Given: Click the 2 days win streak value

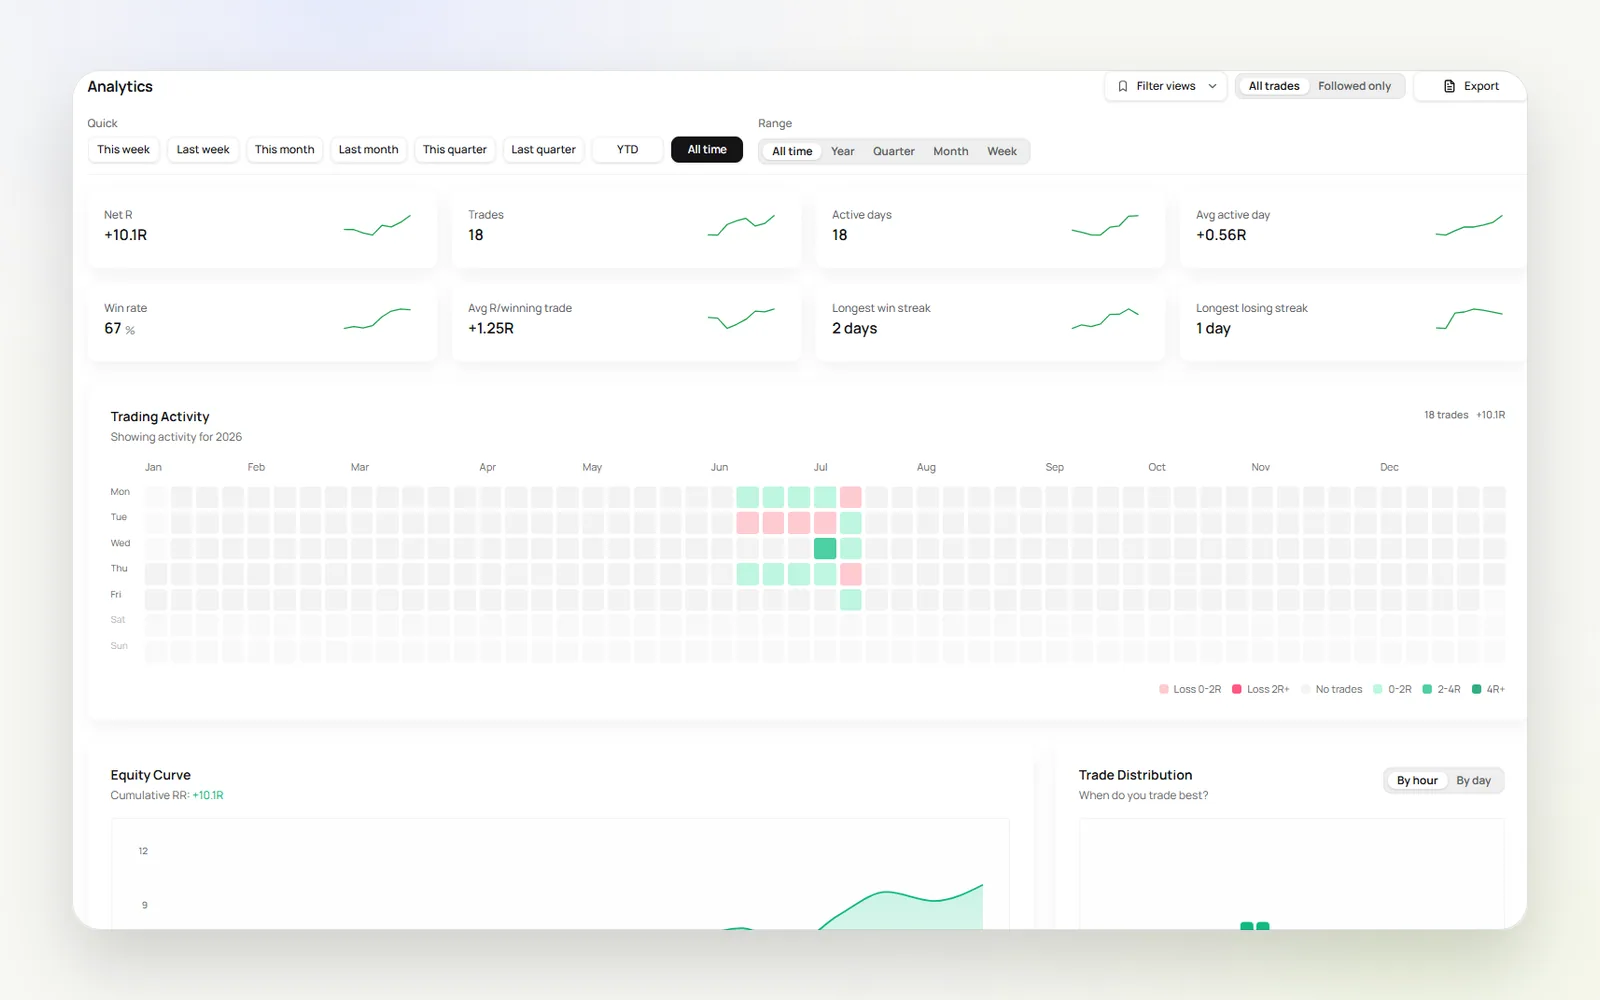Looking at the screenshot, I should click(x=855, y=329).
